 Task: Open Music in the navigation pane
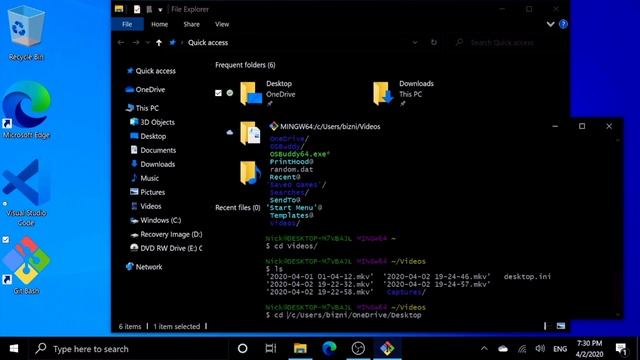(x=149, y=178)
